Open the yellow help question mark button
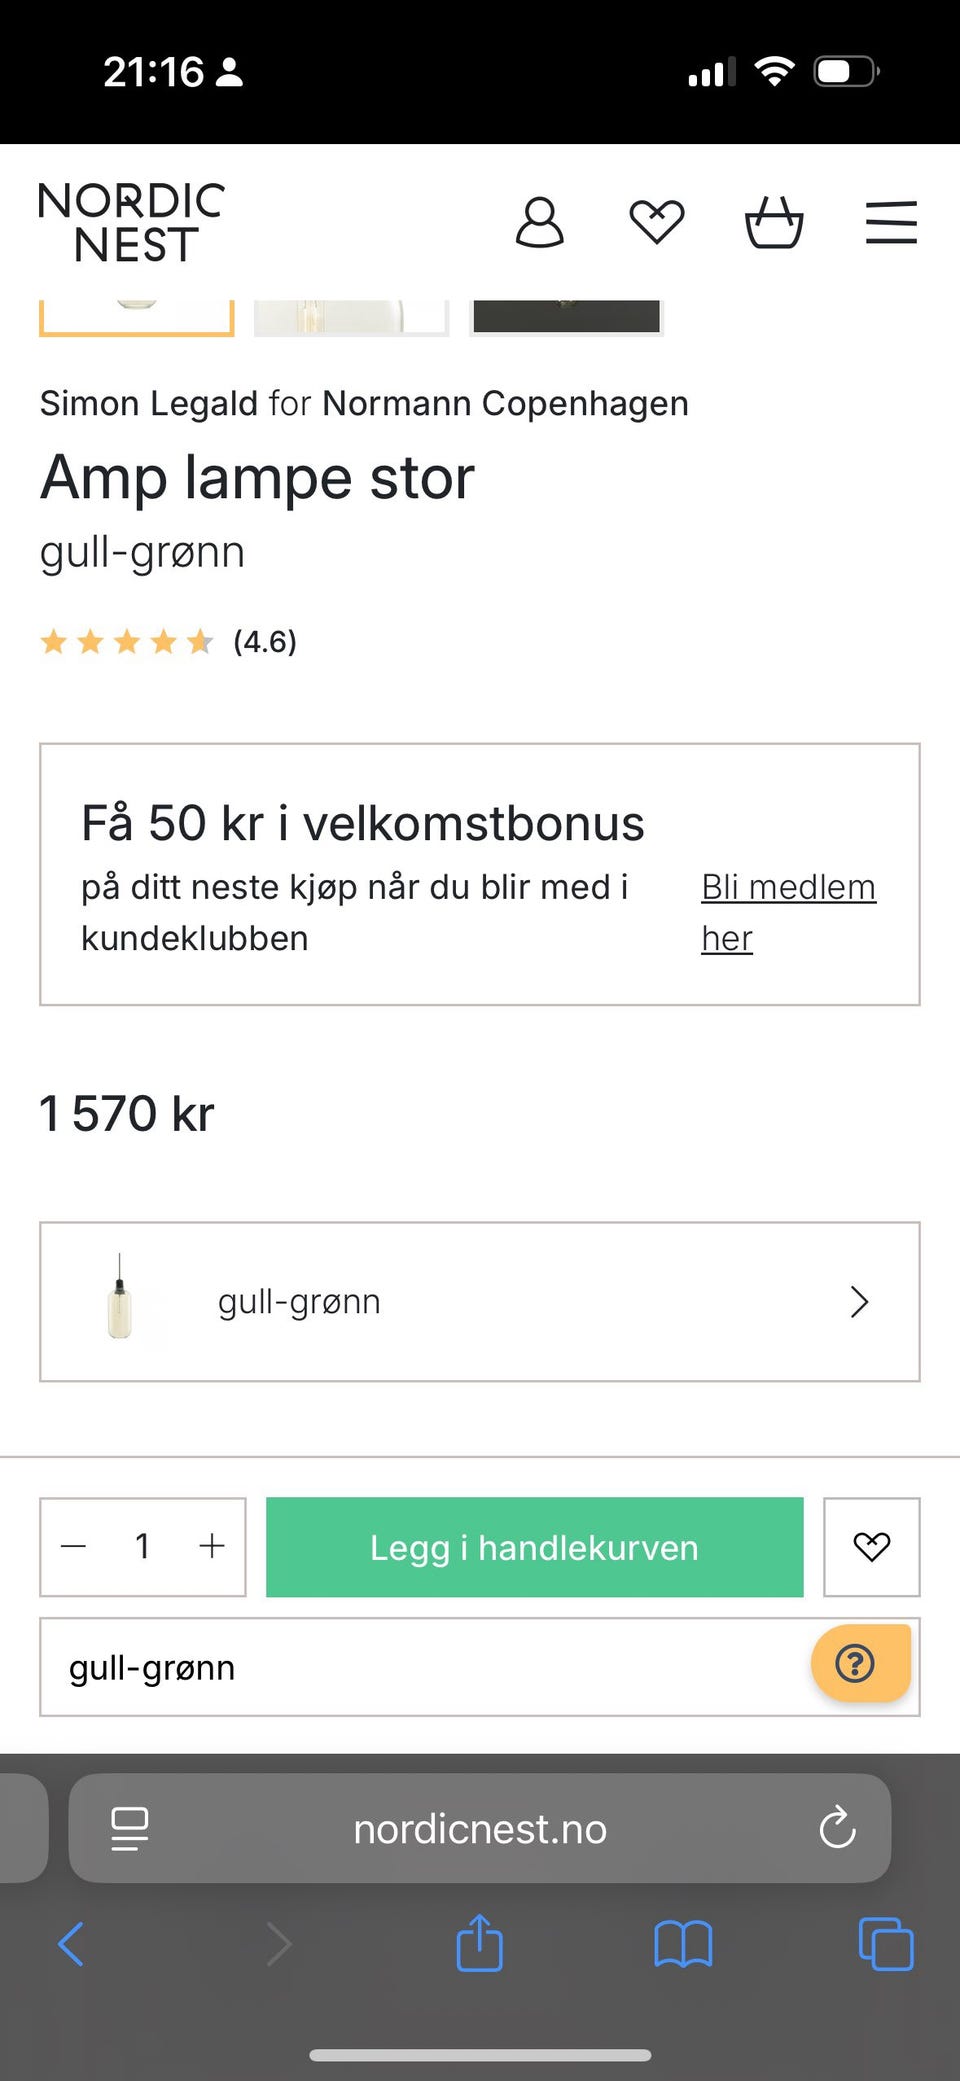Screen dimensions: 960x2081 pyautogui.click(x=857, y=1664)
